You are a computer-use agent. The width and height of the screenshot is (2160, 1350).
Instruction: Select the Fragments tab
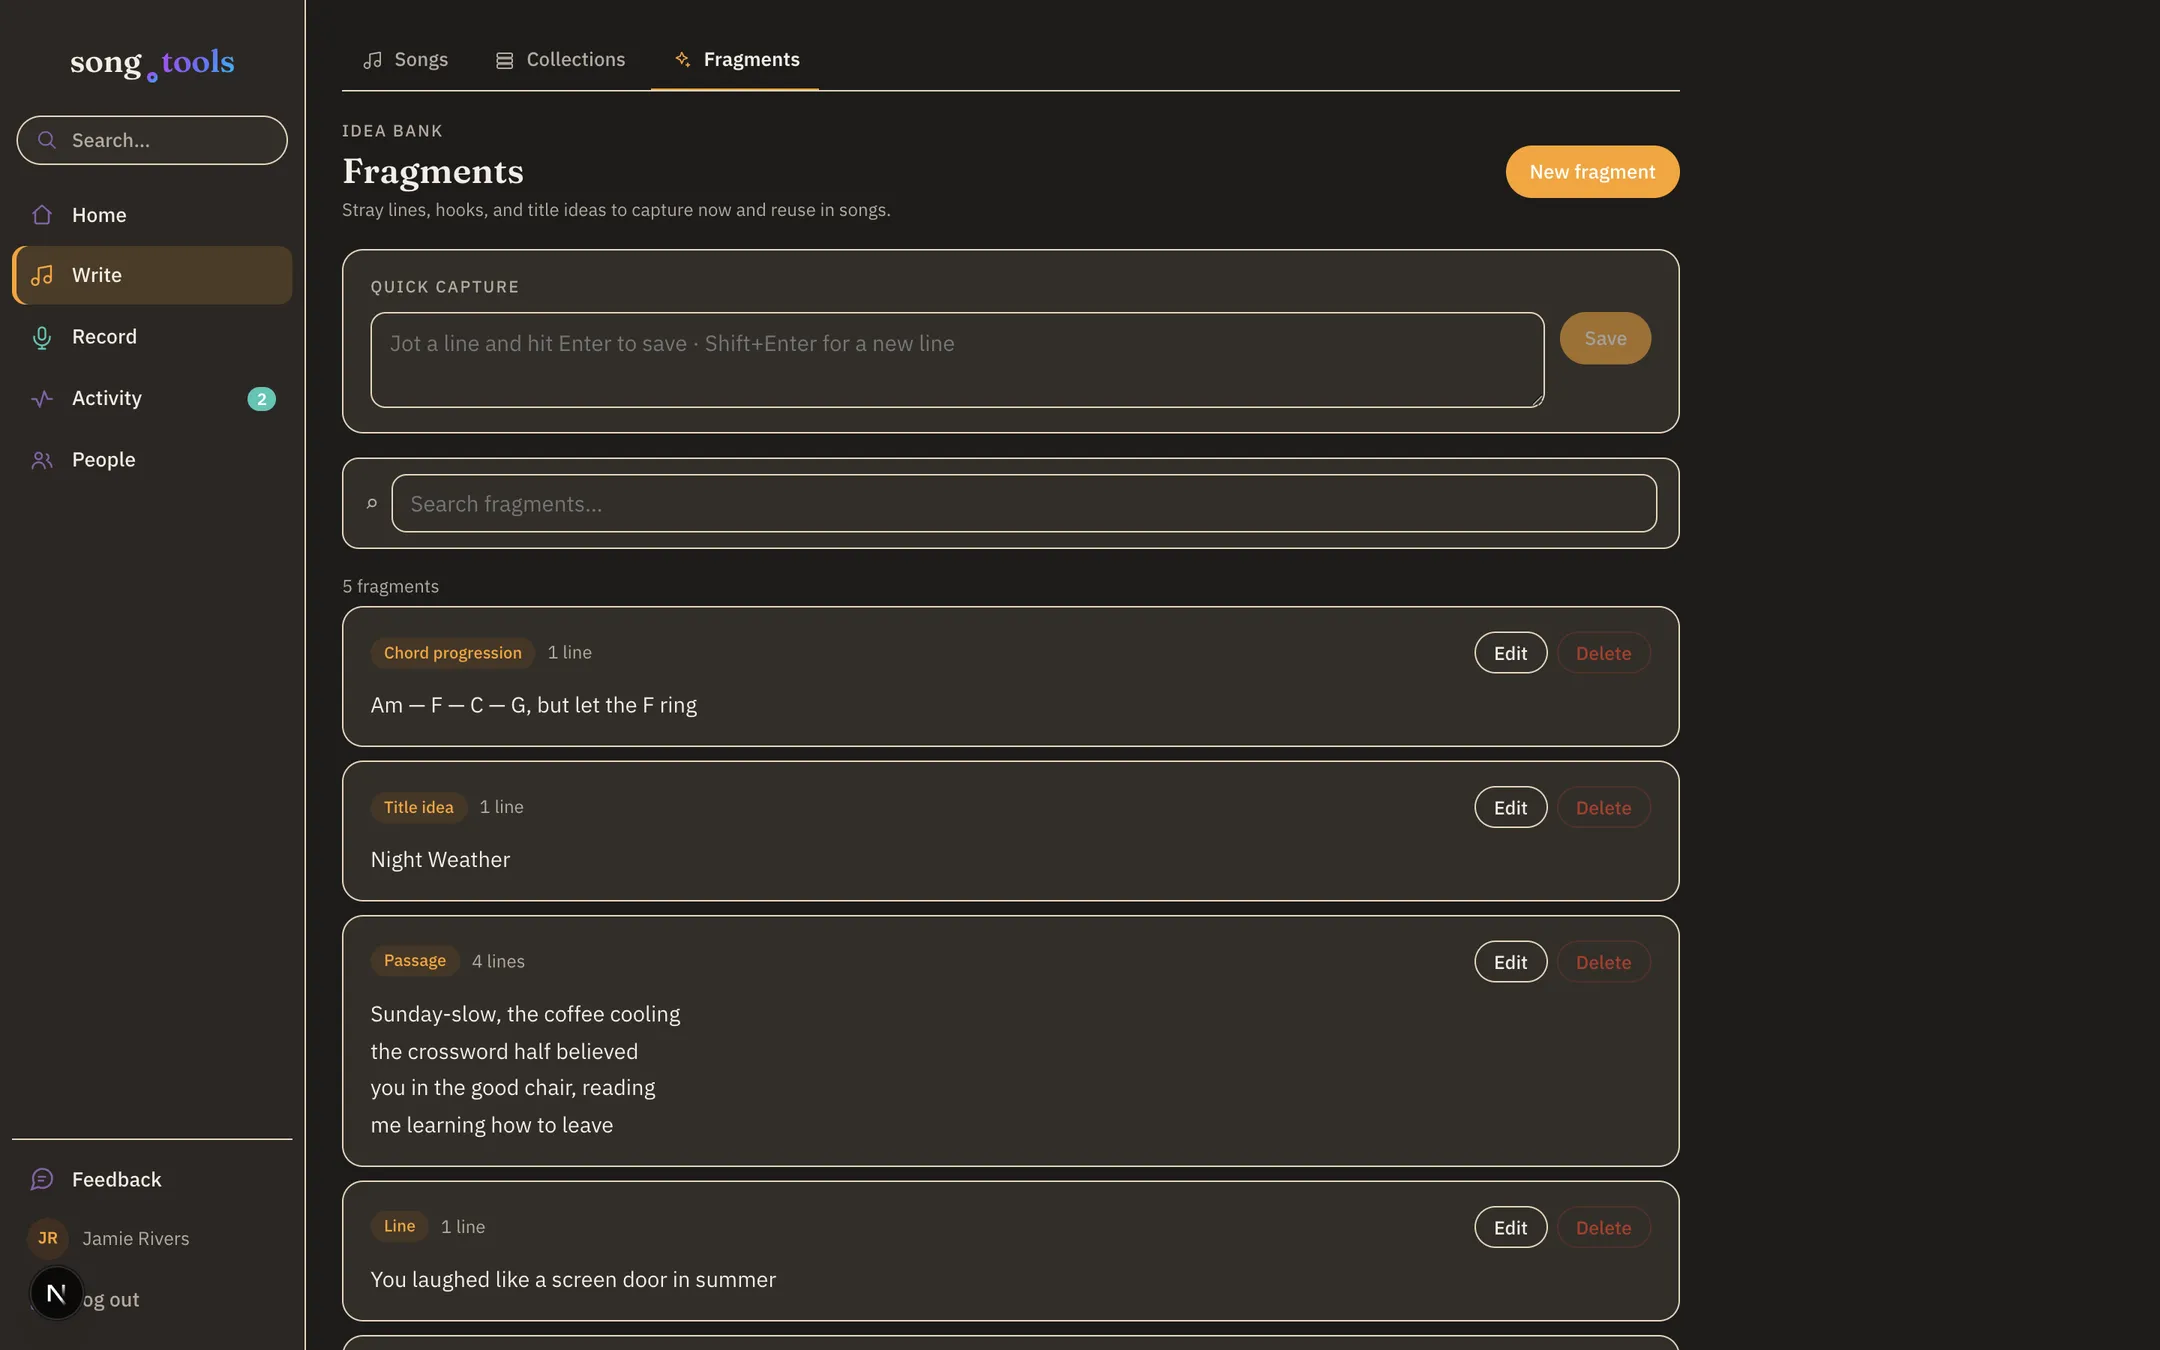[736, 60]
